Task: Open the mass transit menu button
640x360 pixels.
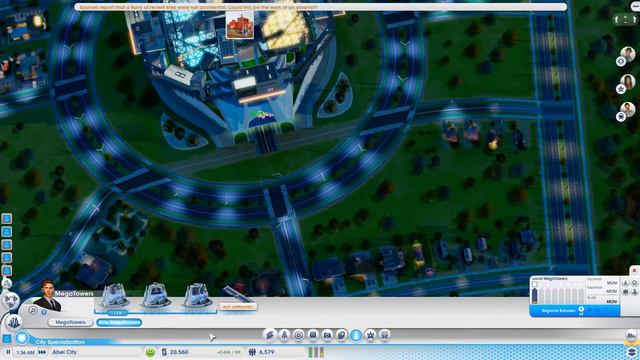Action: coord(384,335)
